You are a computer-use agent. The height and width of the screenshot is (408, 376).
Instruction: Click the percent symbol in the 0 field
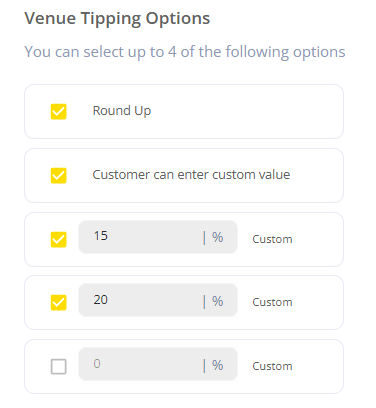click(x=218, y=365)
